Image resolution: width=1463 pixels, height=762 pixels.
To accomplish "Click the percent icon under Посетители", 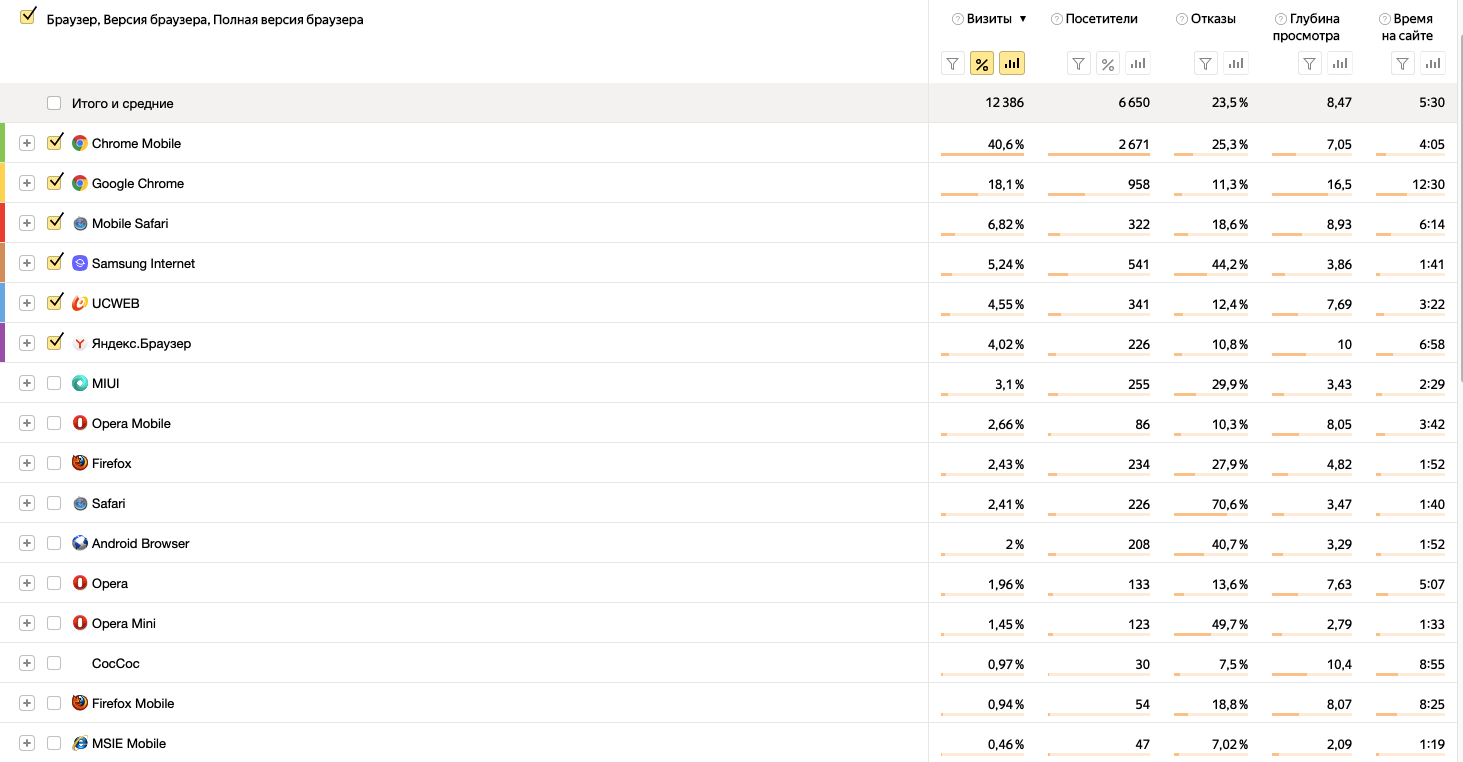I will point(1108,64).
